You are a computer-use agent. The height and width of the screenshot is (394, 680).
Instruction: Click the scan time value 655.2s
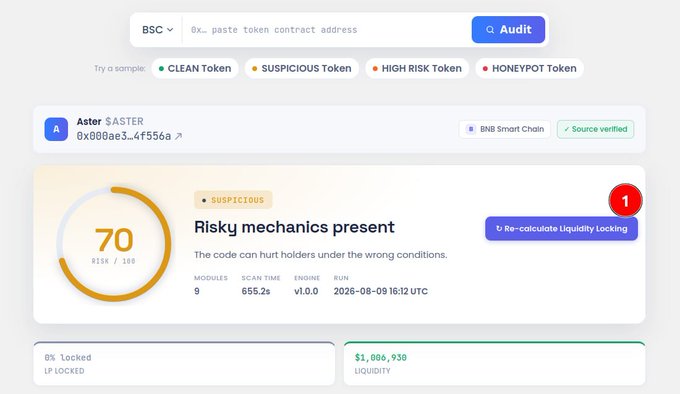point(256,291)
